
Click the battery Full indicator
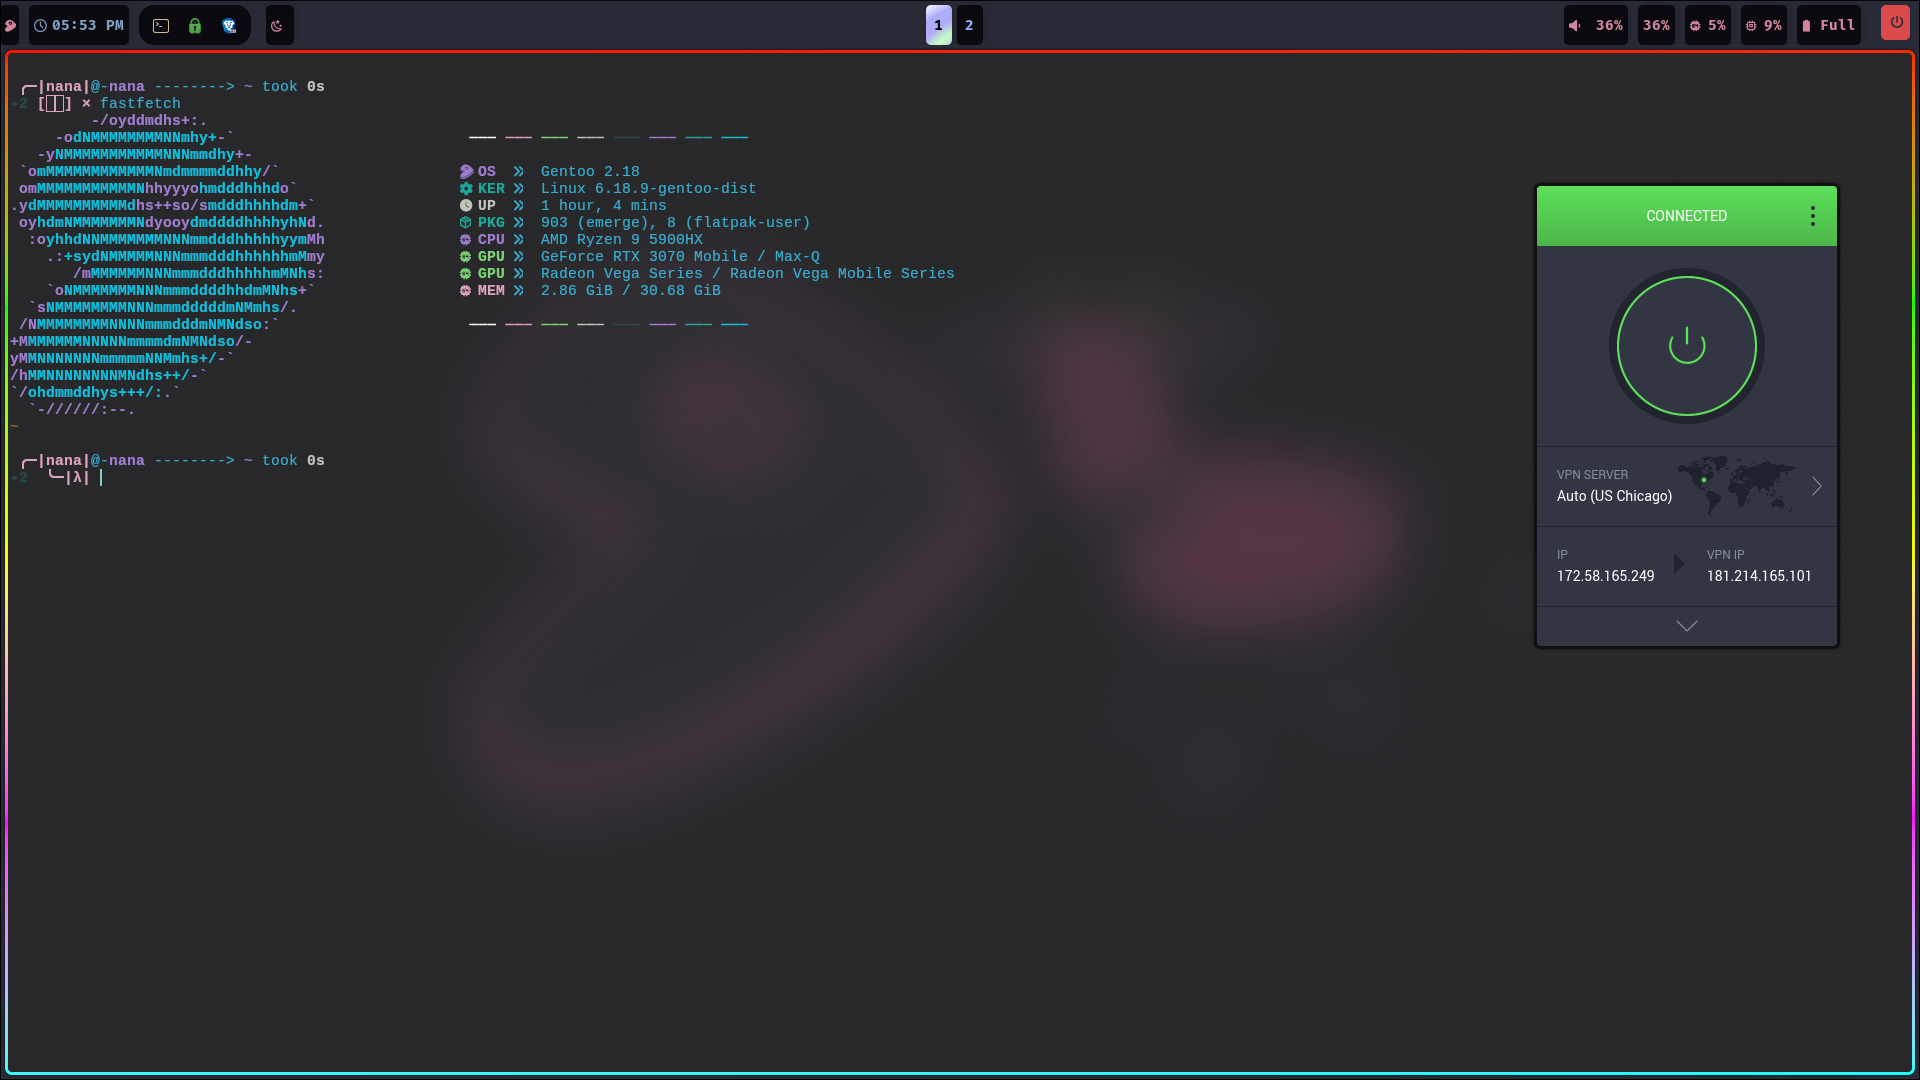[x=1829, y=26]
